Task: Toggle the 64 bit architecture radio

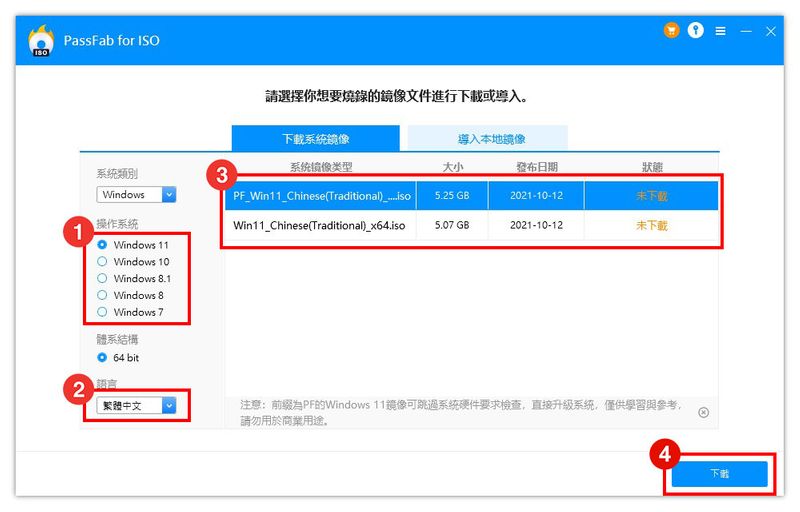Action: 102,357
